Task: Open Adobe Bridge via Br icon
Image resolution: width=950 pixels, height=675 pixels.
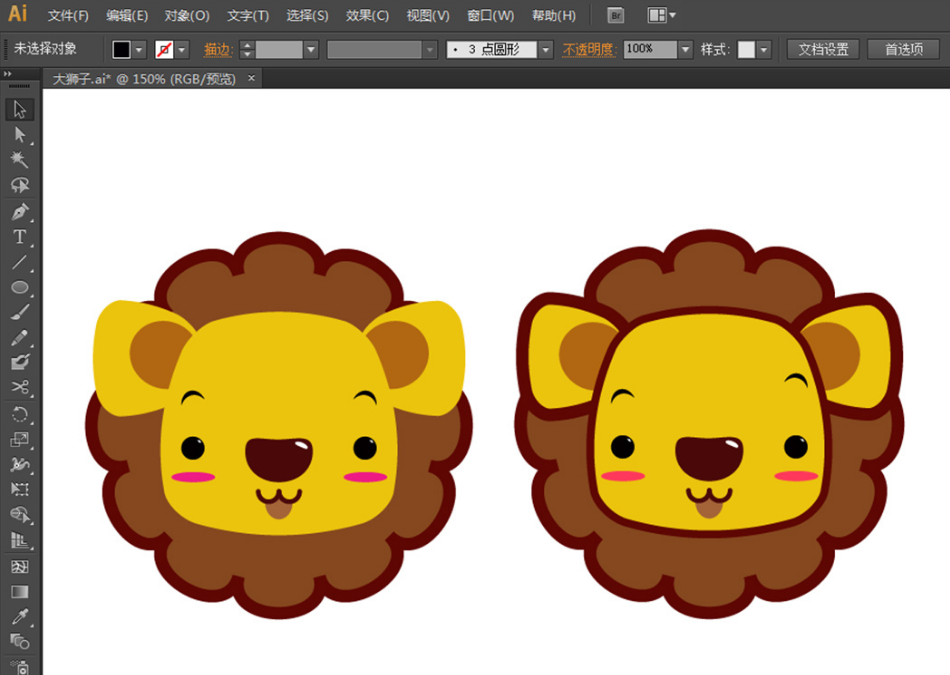Action: coord(617,16)
